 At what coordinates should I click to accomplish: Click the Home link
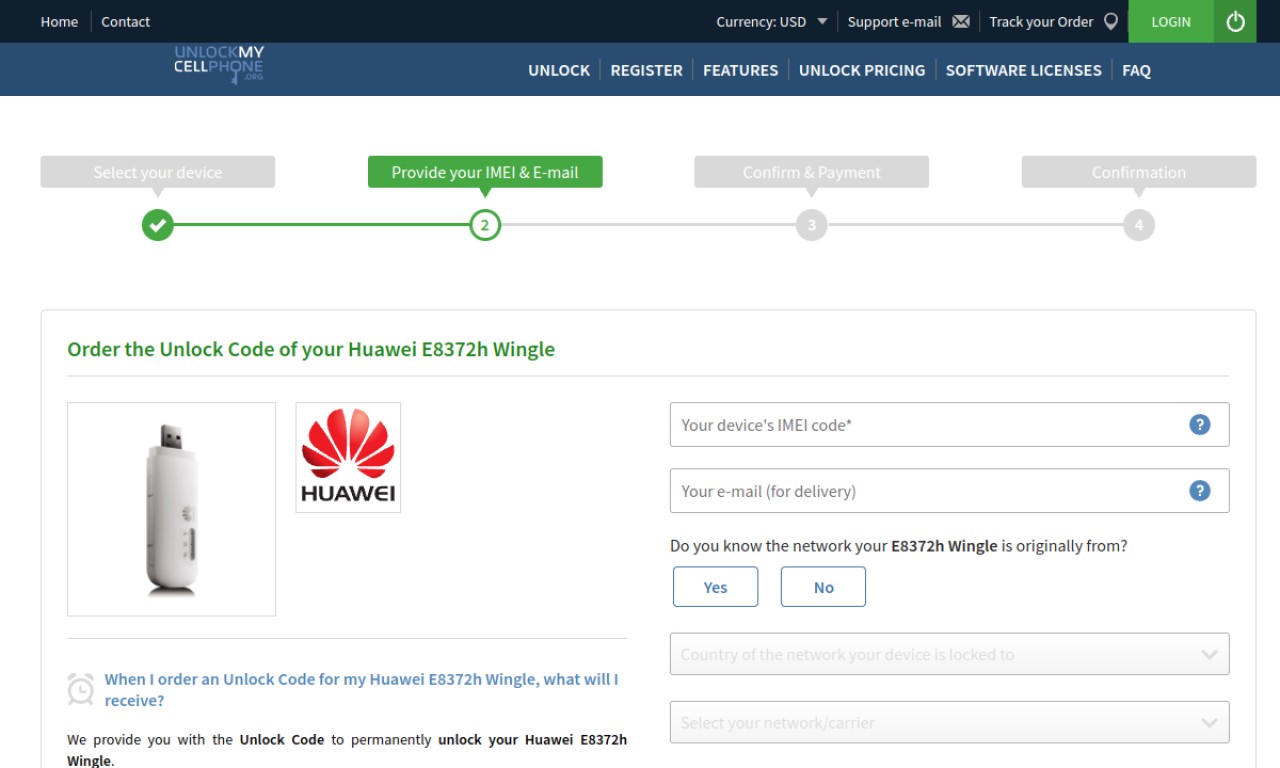point(59,21)
